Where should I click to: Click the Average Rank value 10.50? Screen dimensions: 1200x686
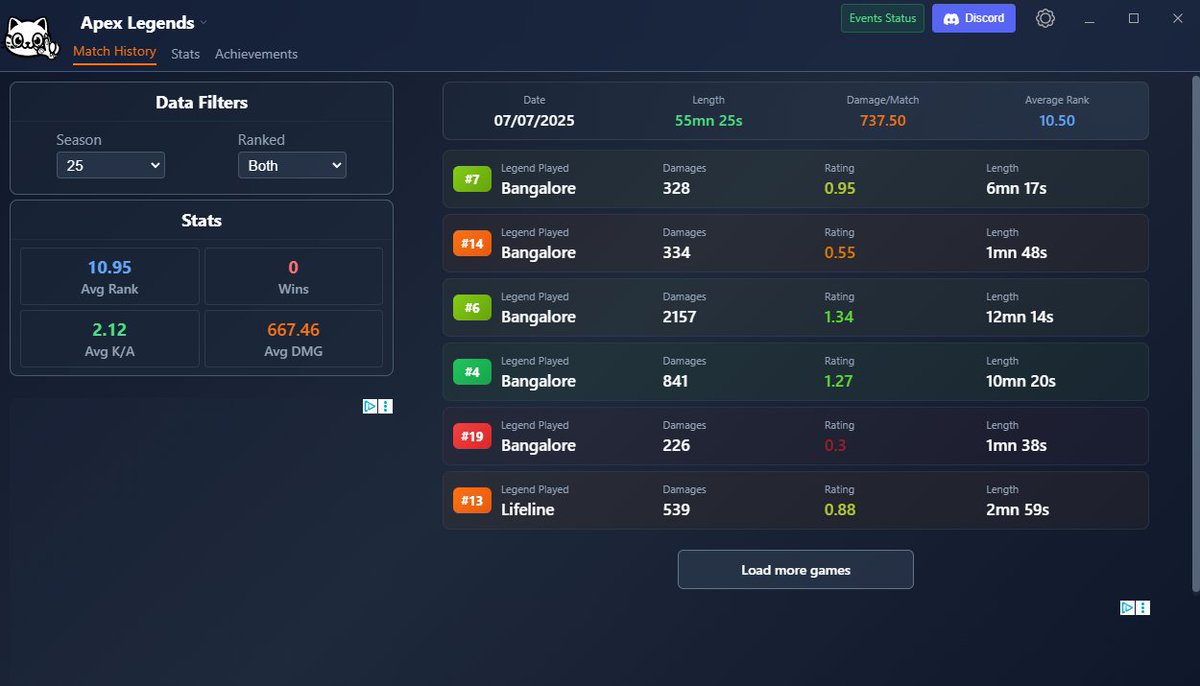[x=1057, y=120]
